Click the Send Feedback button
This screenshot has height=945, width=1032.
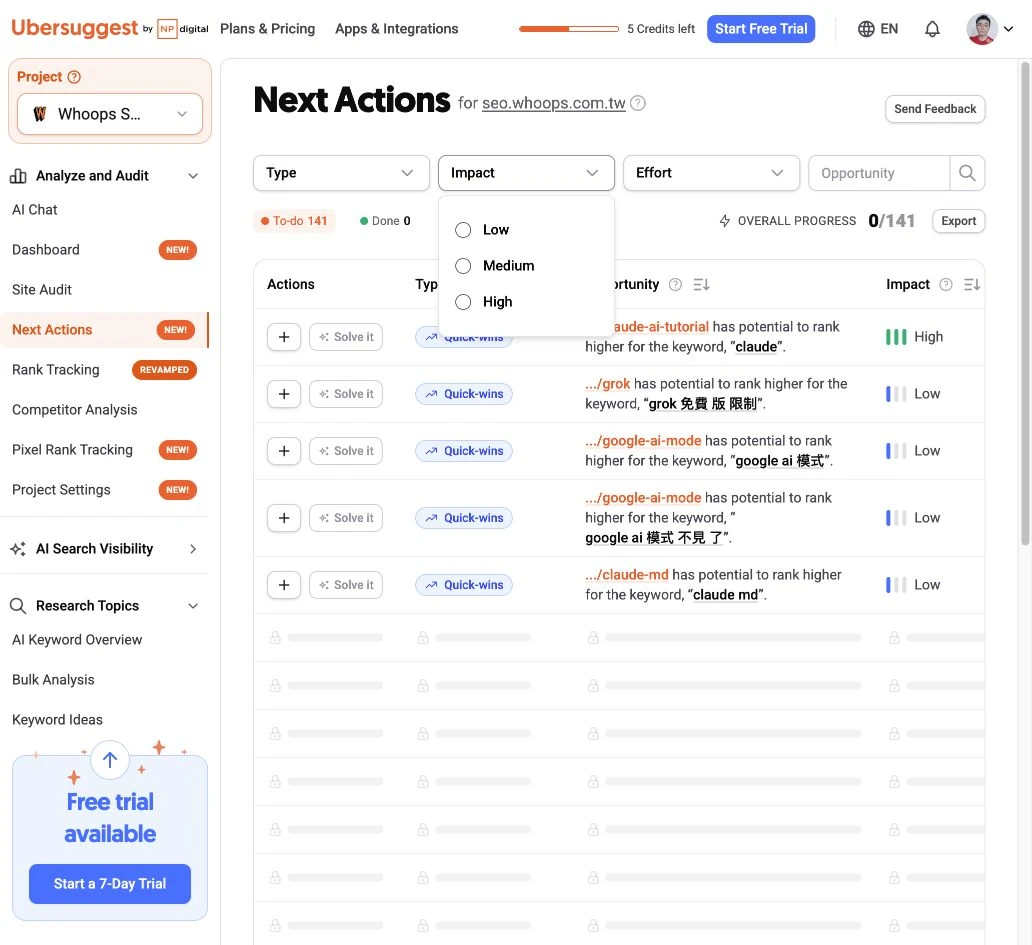[x=935, y=109]
